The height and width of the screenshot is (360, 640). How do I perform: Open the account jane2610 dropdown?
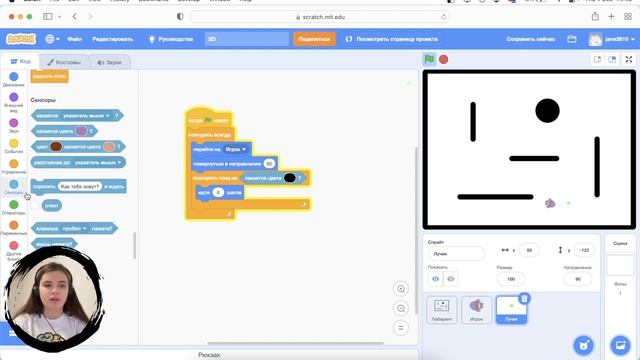[612, 39]
